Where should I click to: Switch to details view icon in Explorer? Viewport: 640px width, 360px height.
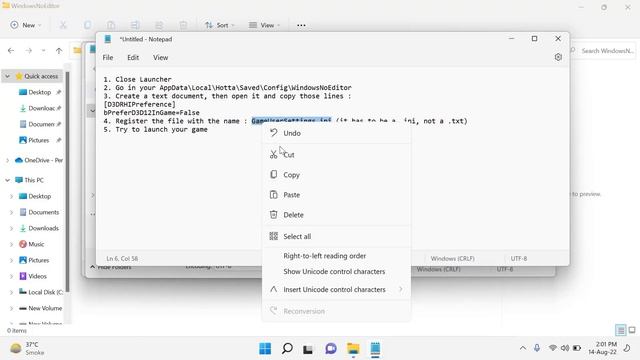pos(620,330)
